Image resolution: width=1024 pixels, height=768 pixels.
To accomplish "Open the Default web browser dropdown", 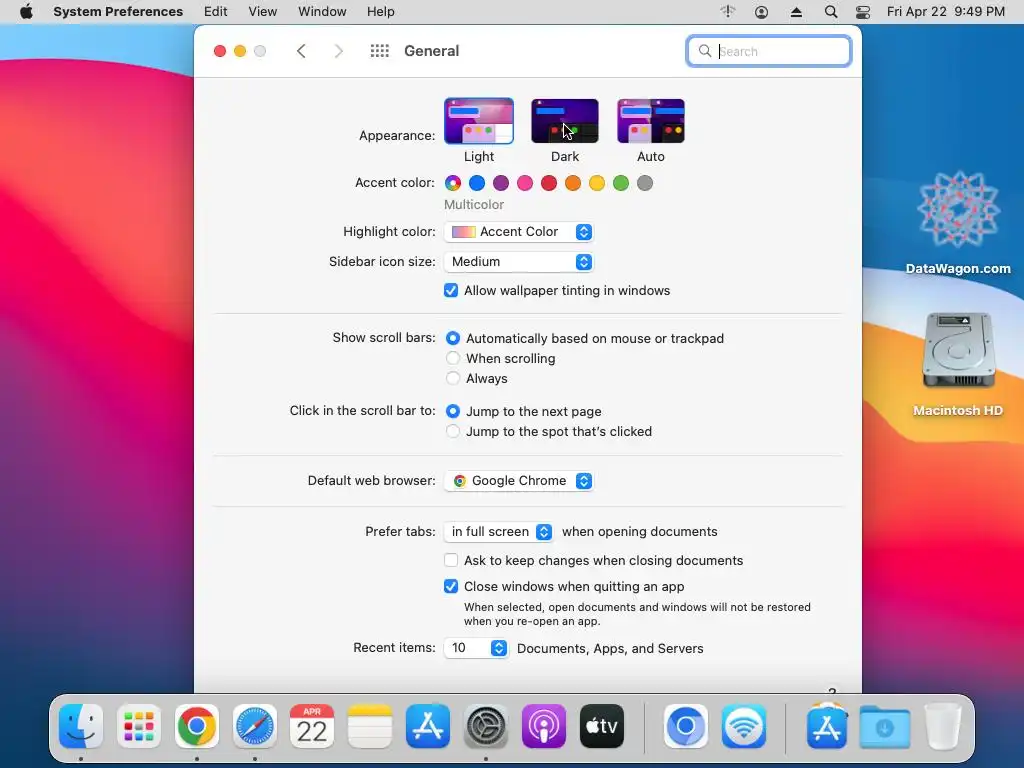I will pos(519,481).
